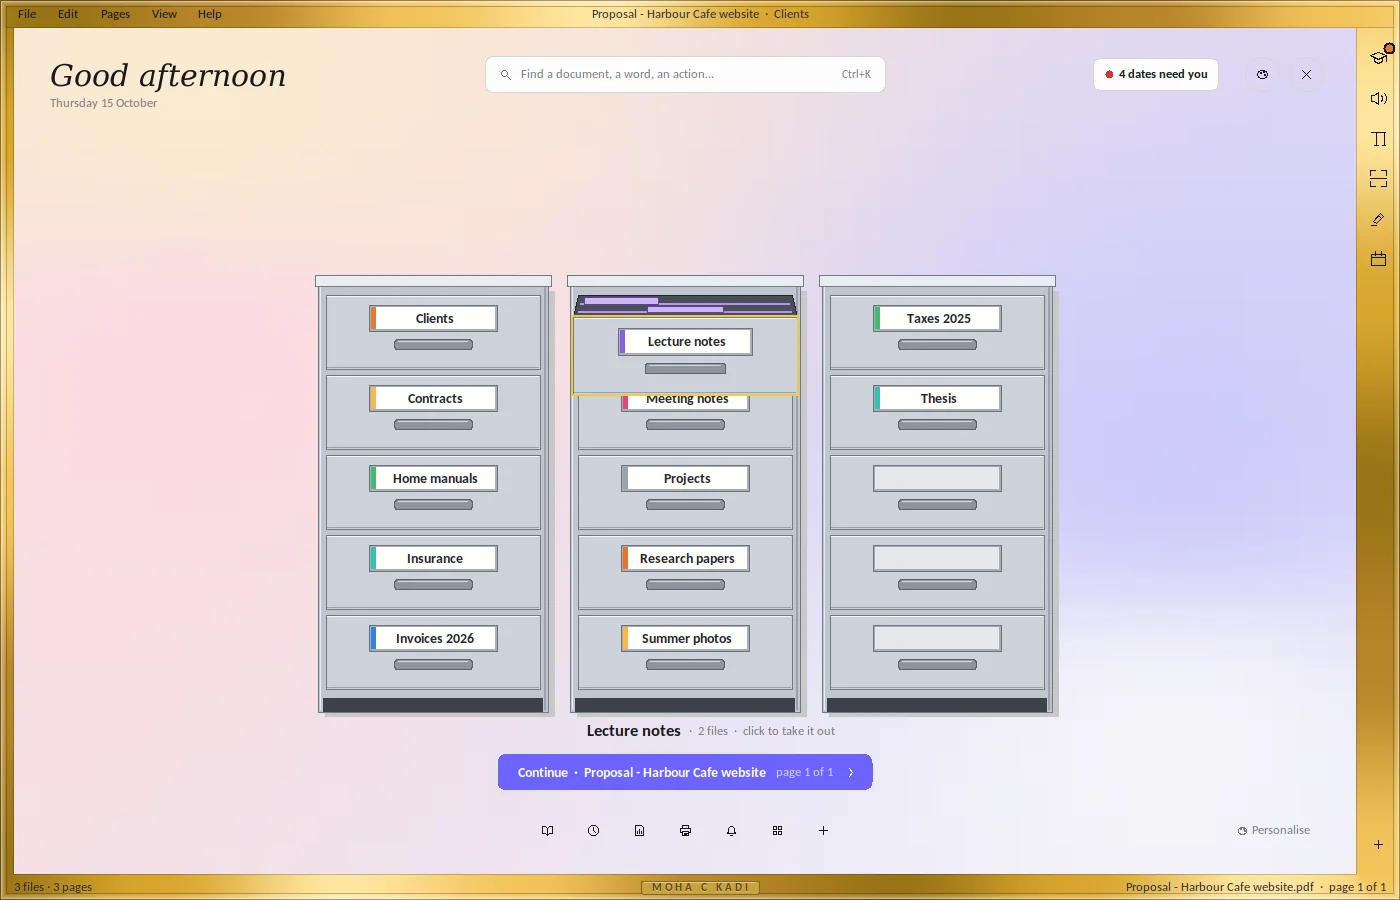Click the '3 files · 3 pages' status text

pos(53,887)
